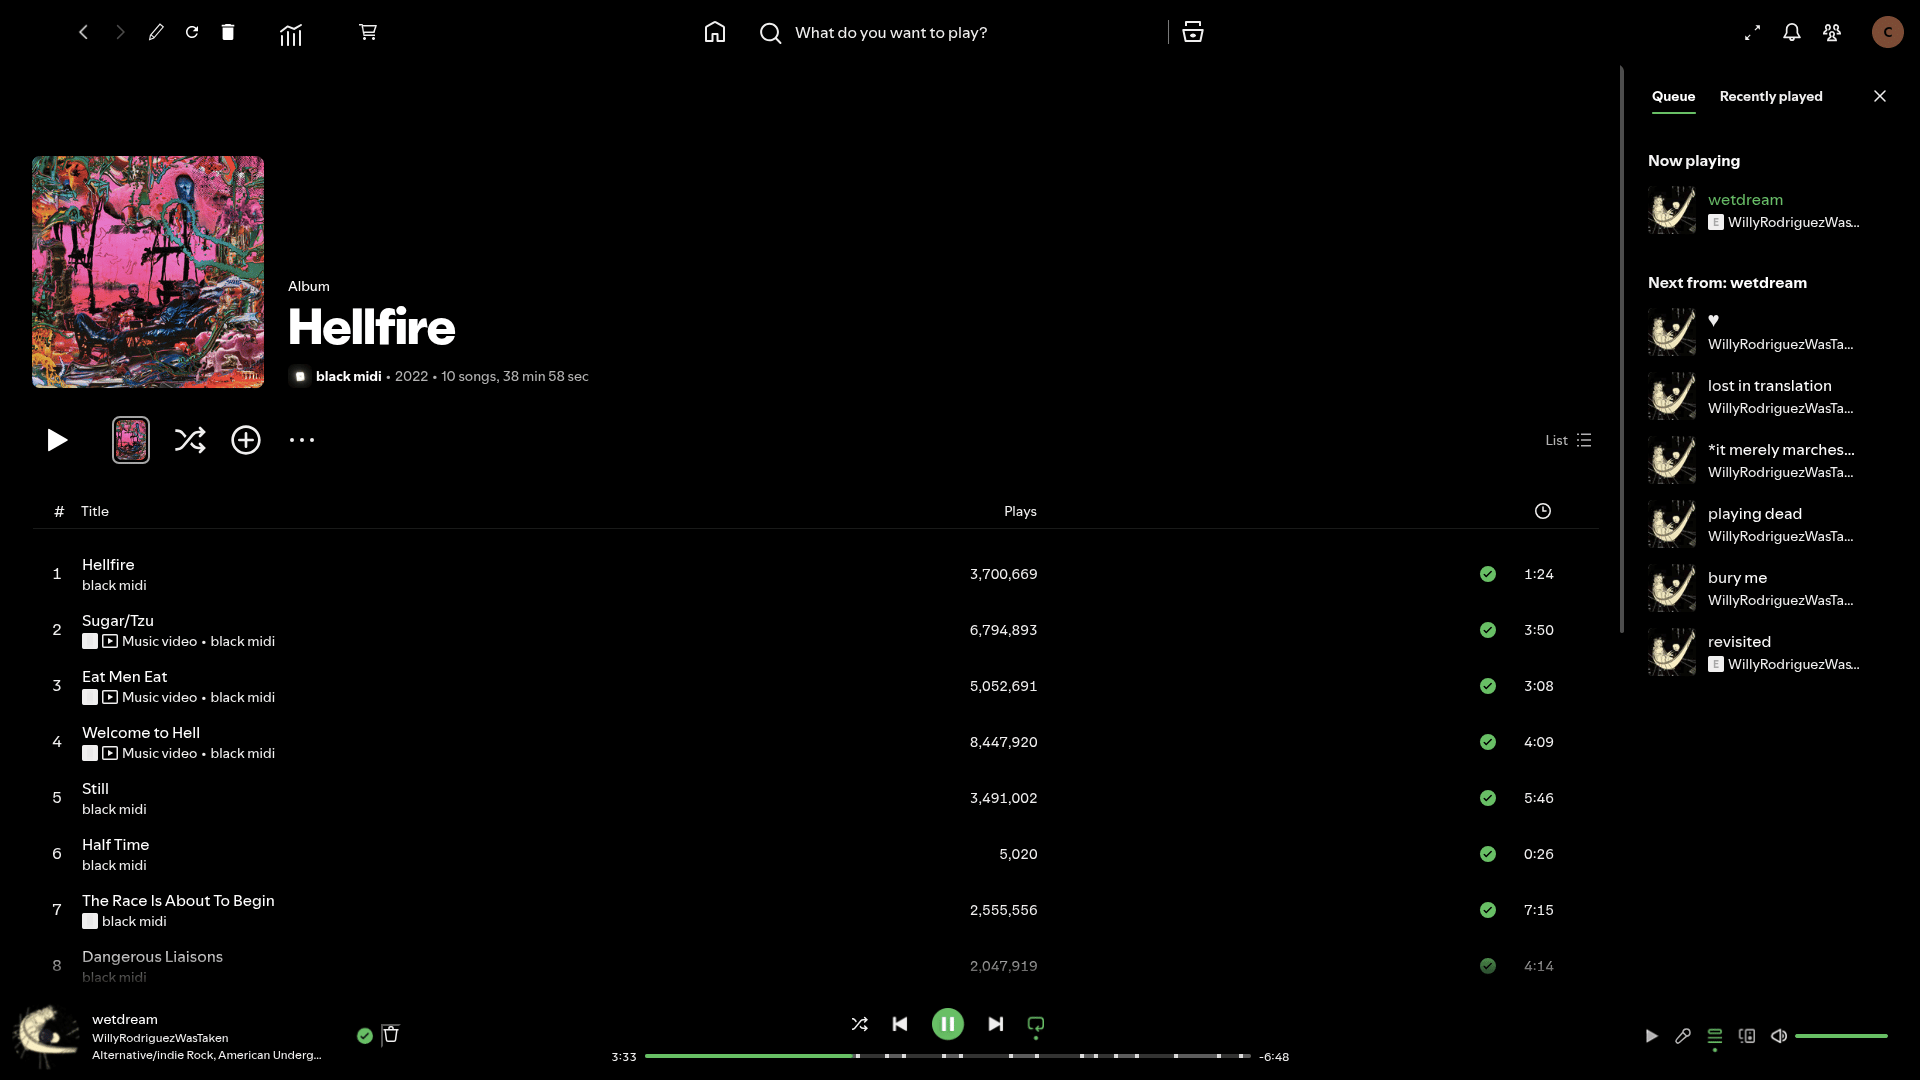The height and width of the screenshot is (1080, 1920).
Task: Open the black midi artist link under the album title
Action: (x=348, y=376)
